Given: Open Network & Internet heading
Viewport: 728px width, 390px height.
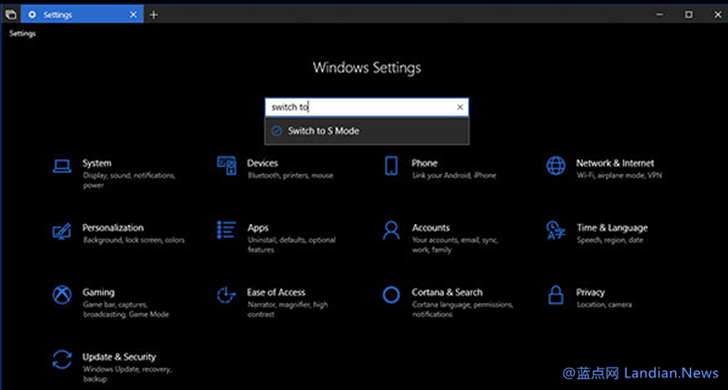Looking at the screenshot, I should pyautogui.click(x=615, y=163).
